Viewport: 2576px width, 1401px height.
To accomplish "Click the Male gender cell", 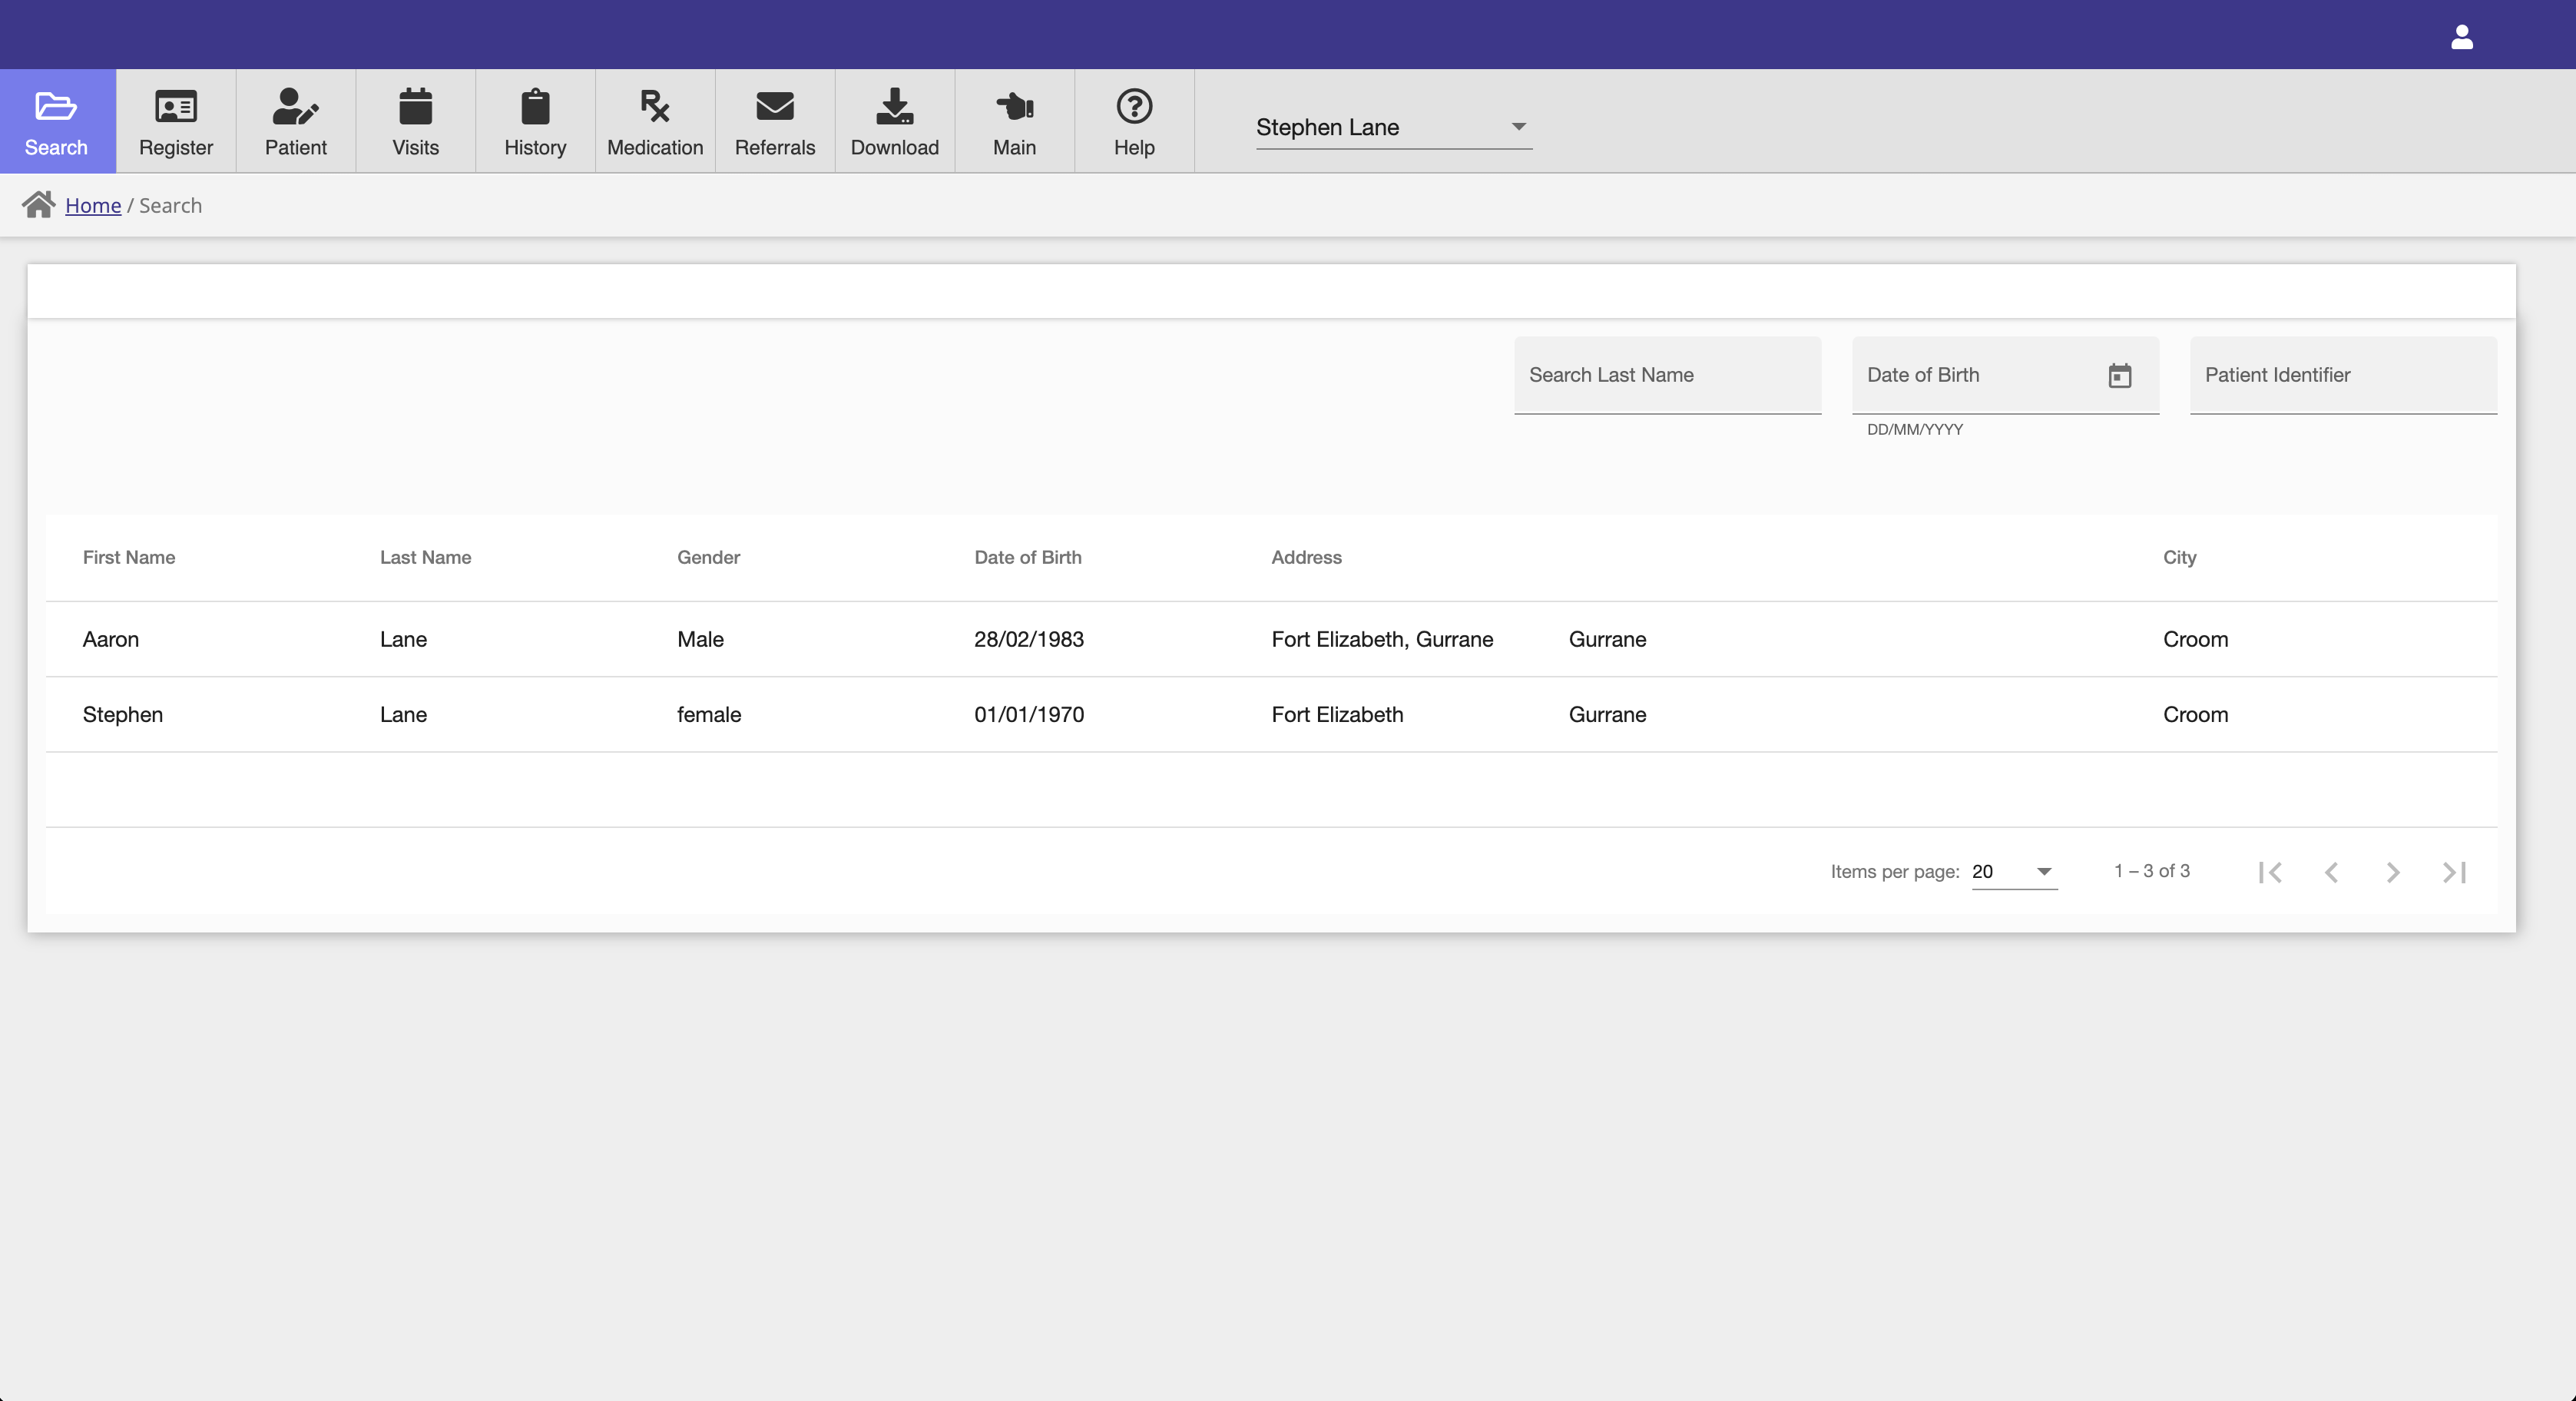I will click(700, 639).
